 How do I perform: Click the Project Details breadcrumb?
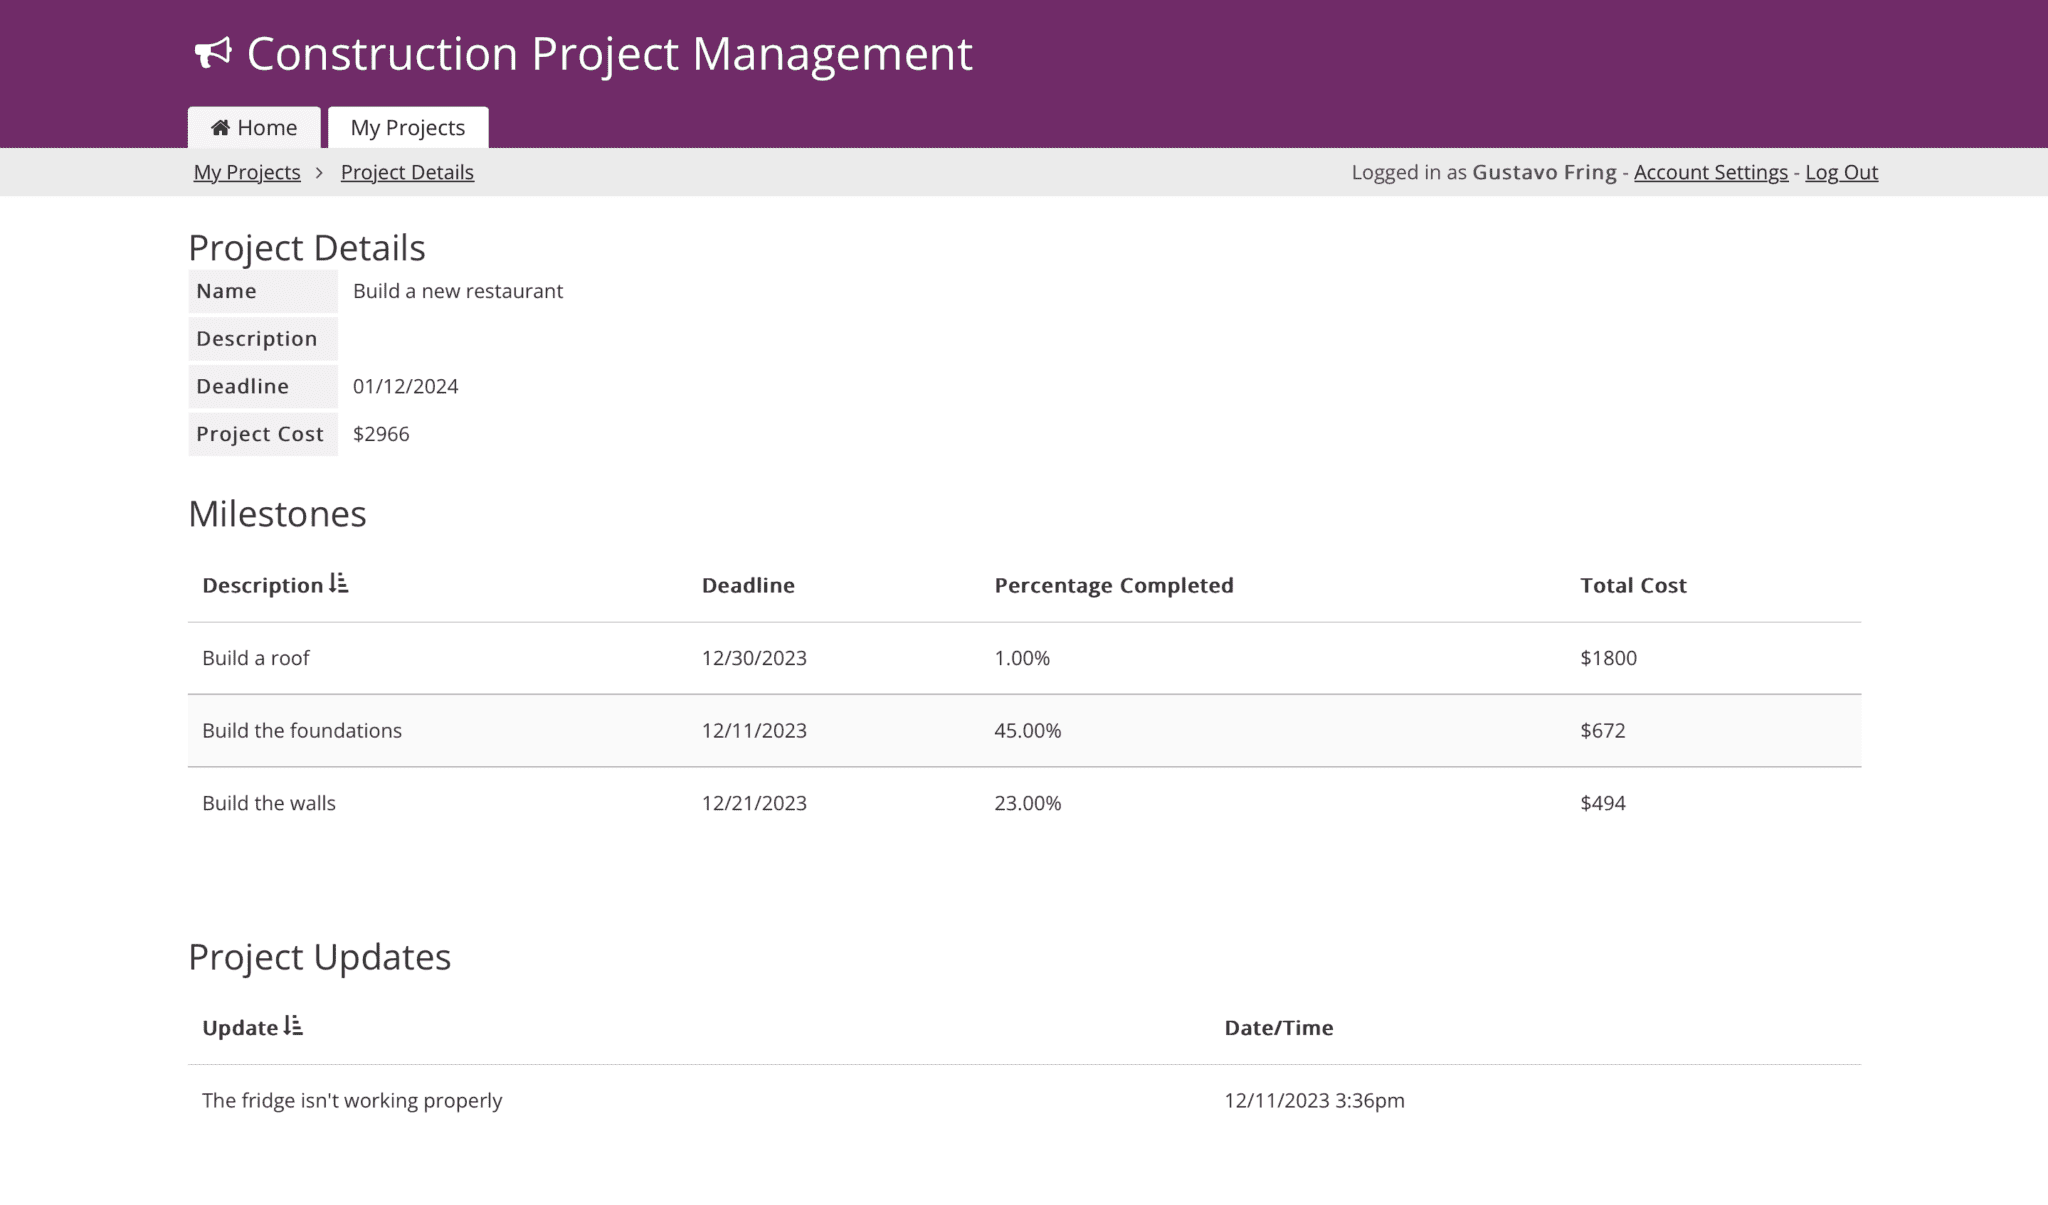tap(407, 172)
